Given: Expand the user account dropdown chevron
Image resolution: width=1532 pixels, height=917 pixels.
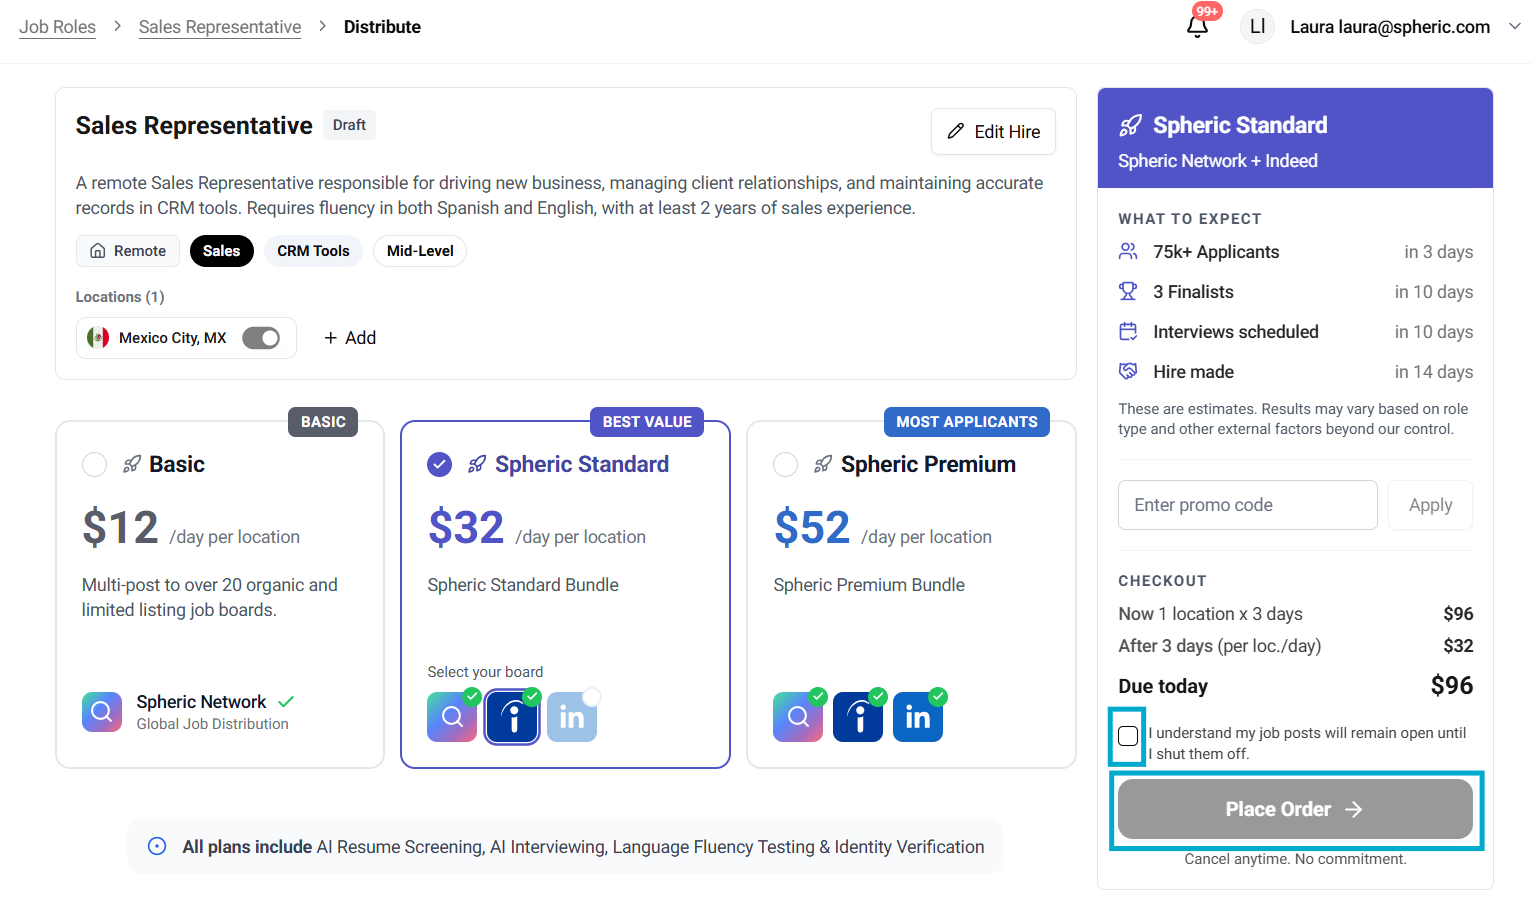Looking at the screenshot, I should [1514, 27].
